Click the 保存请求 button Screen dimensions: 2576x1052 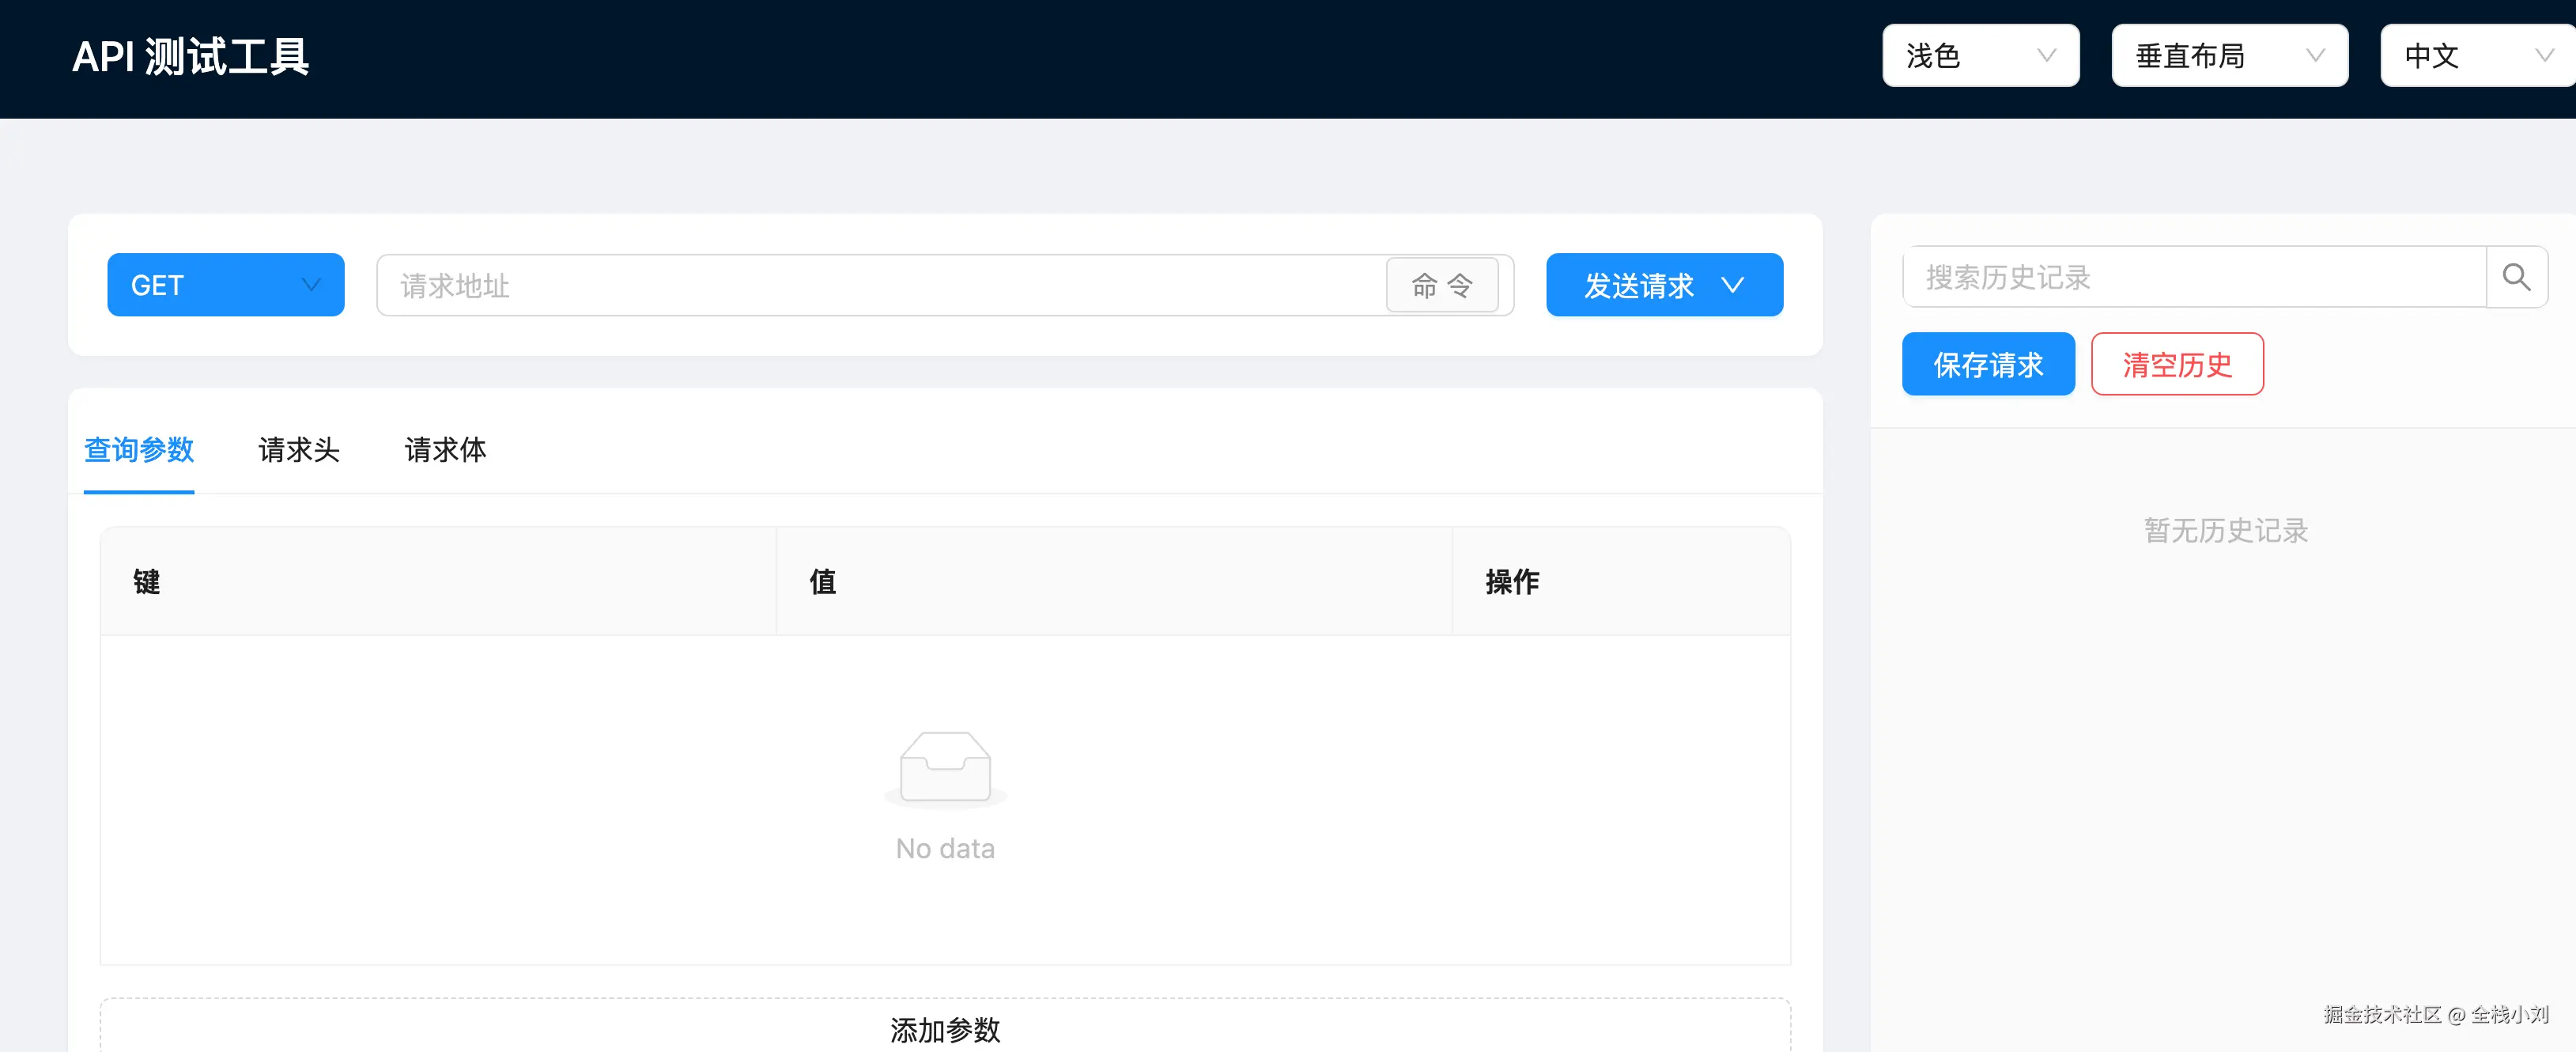(1988, 364)
